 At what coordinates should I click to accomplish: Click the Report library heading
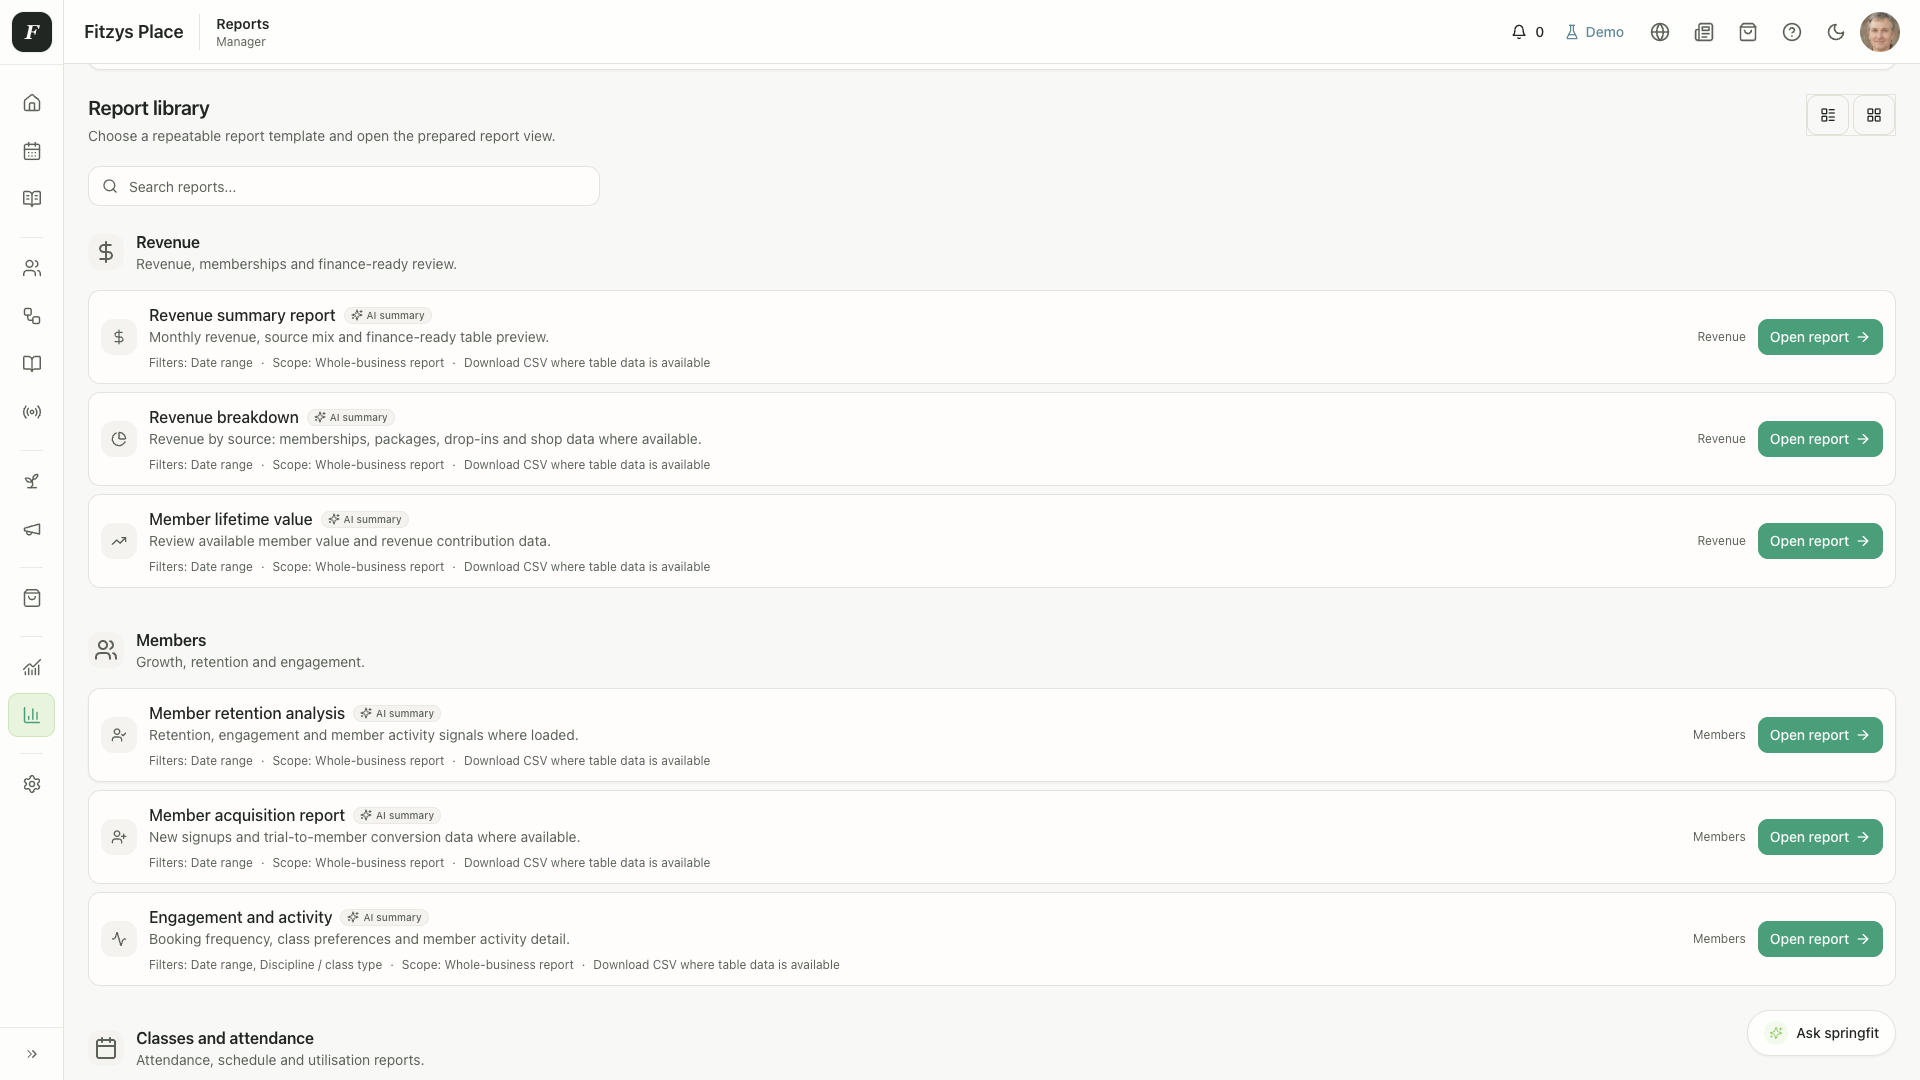pyautogui.click(x=149, y=108)
